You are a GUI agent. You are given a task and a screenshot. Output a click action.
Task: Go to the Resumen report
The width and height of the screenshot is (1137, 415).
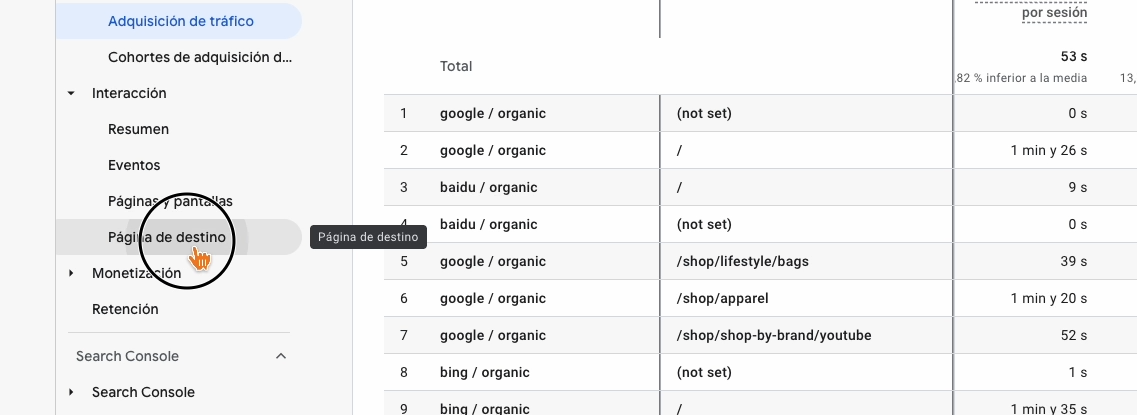pyautogui.click(x=138, y=129)
